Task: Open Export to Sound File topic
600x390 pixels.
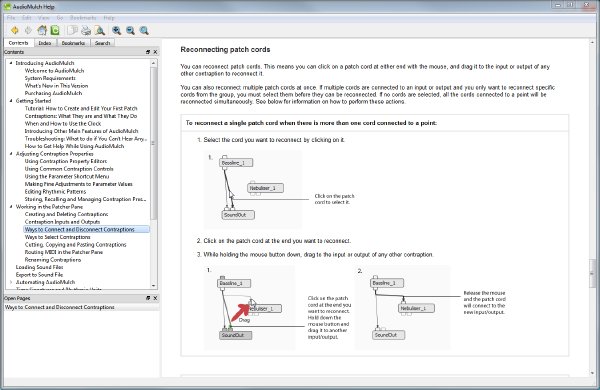Action: pyautogui.click(x=39, y=275)
